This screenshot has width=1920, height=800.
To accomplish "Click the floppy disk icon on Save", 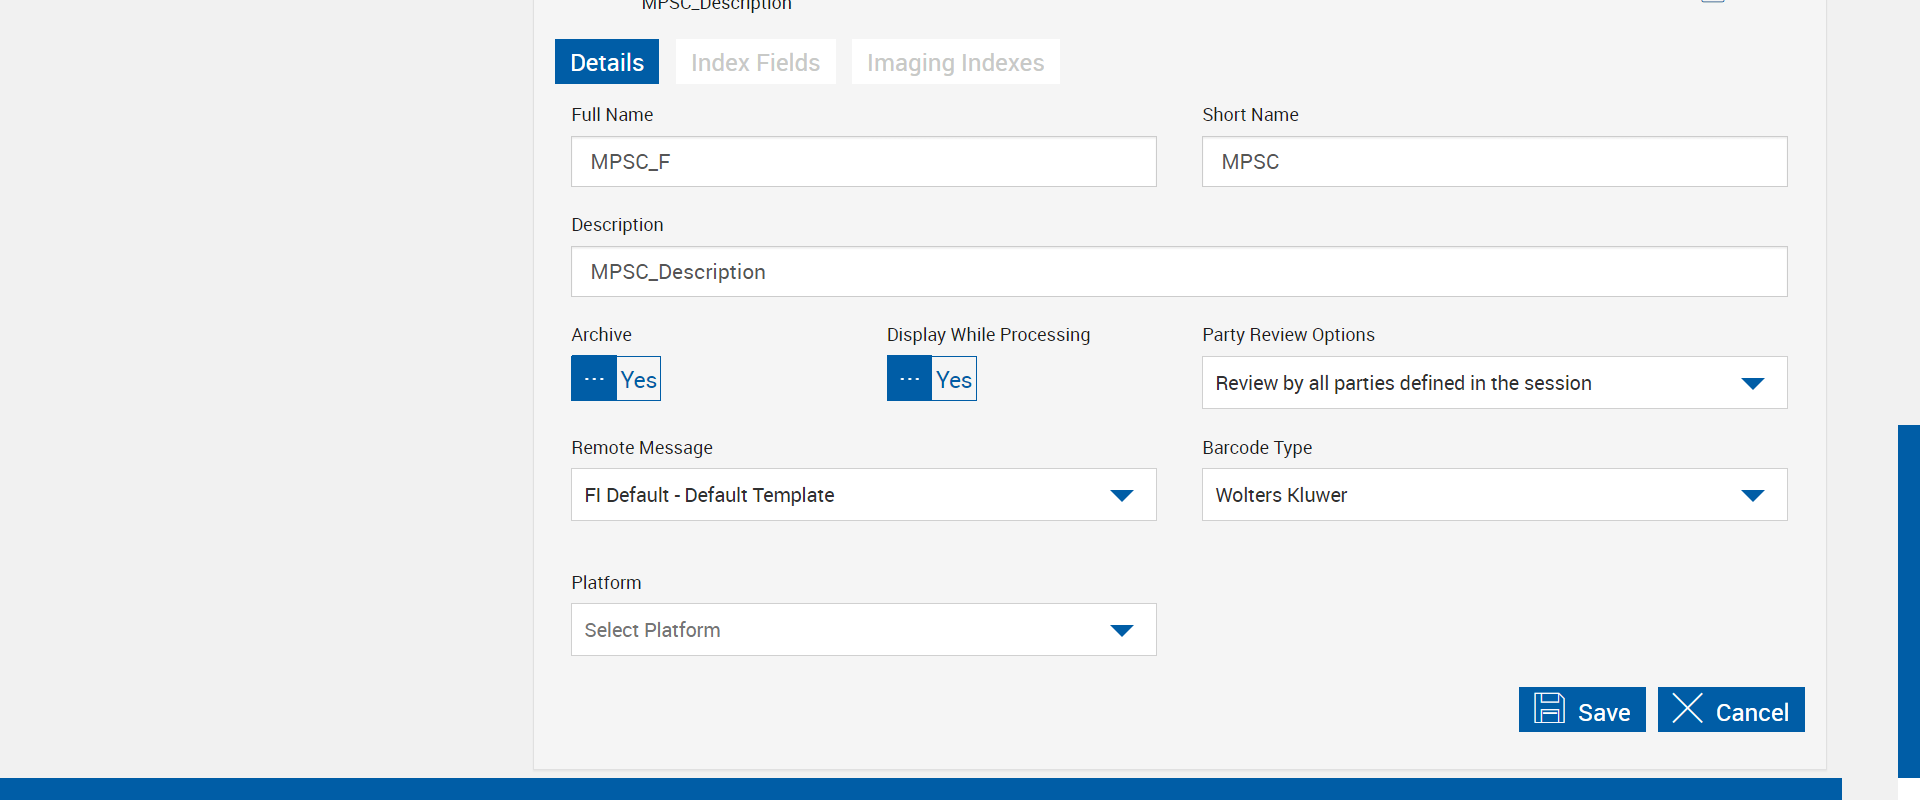I will tap(1549, 709).
